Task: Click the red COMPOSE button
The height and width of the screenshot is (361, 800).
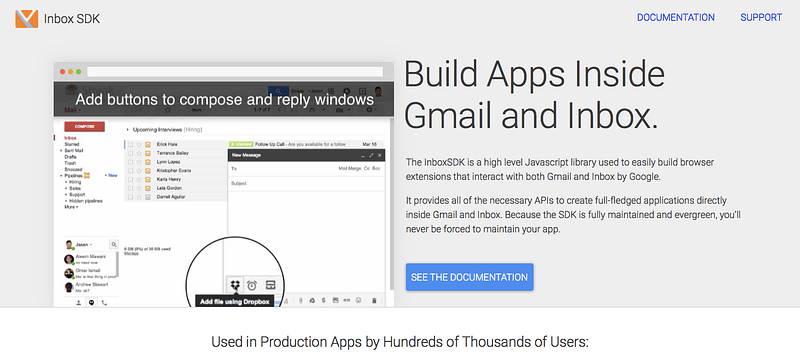Action: pyautogui.click(x=84, y=126)
